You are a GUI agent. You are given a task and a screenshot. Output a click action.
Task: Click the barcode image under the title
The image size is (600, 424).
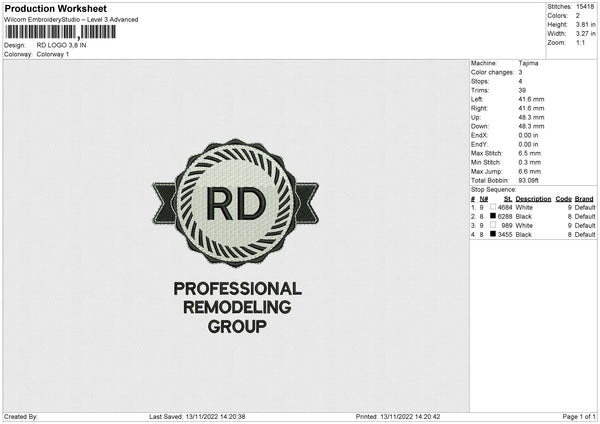click(x=60, y=32)
